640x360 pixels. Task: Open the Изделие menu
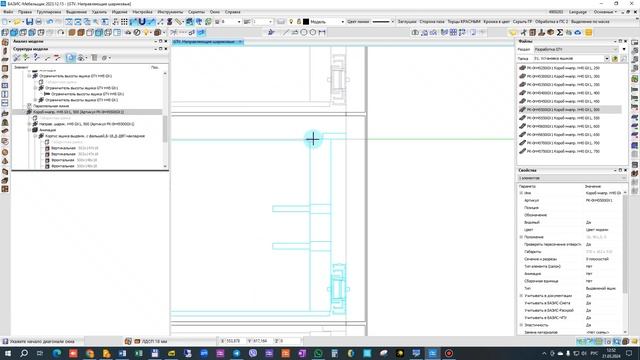pos(120,12)
